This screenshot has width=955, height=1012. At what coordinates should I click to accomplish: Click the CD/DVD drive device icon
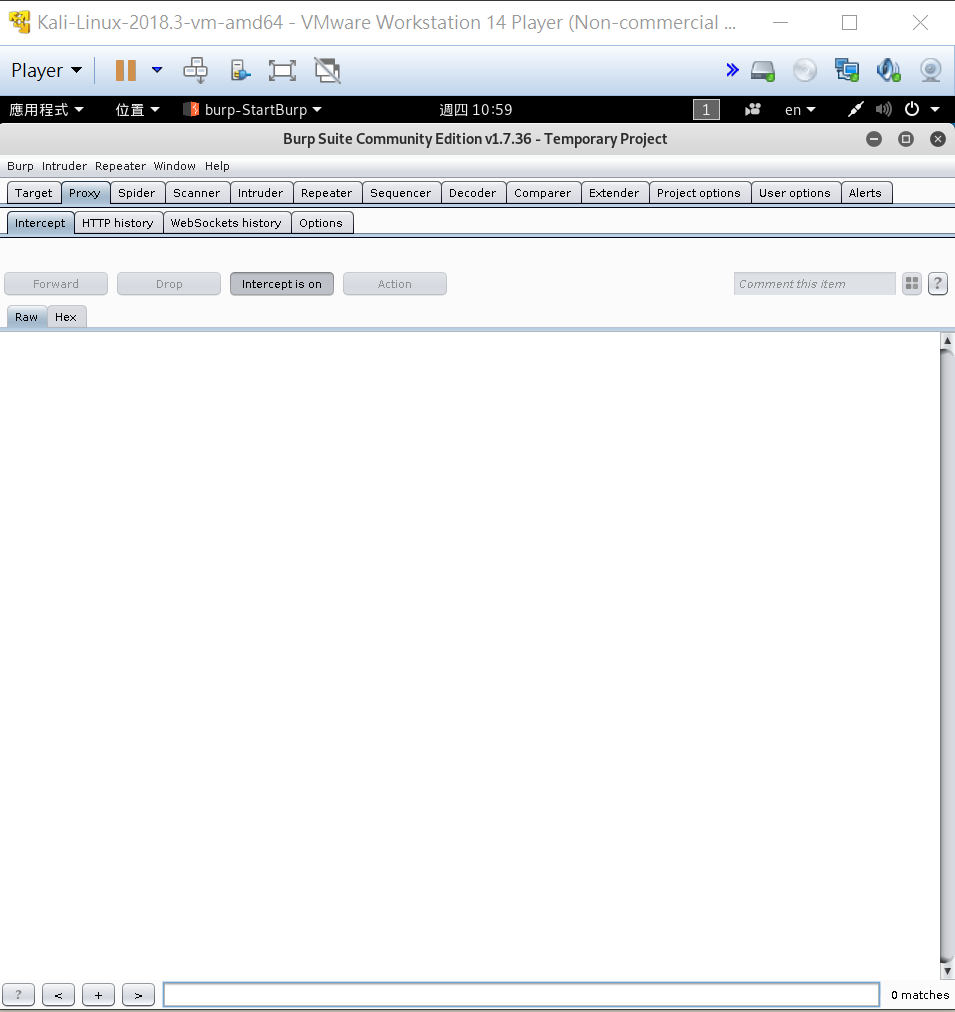tap(805, 70)
